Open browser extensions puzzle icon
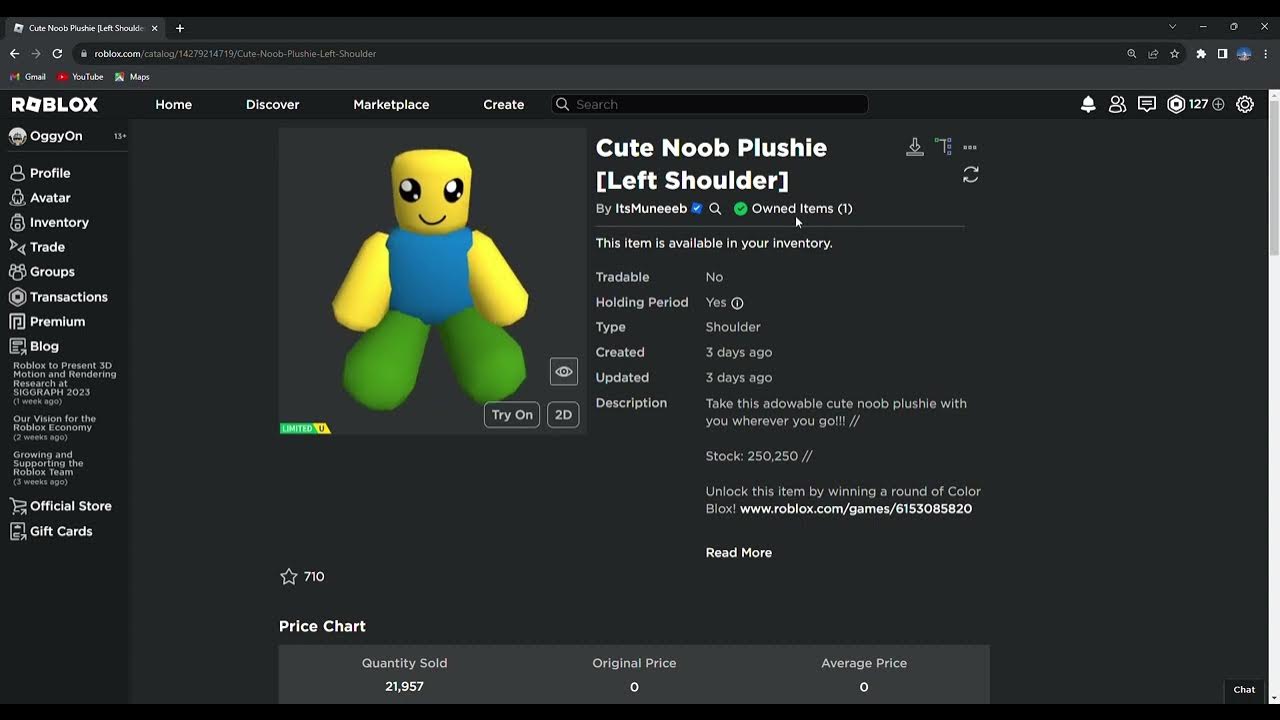The image size is (1280, 720). pos(1201,54)
